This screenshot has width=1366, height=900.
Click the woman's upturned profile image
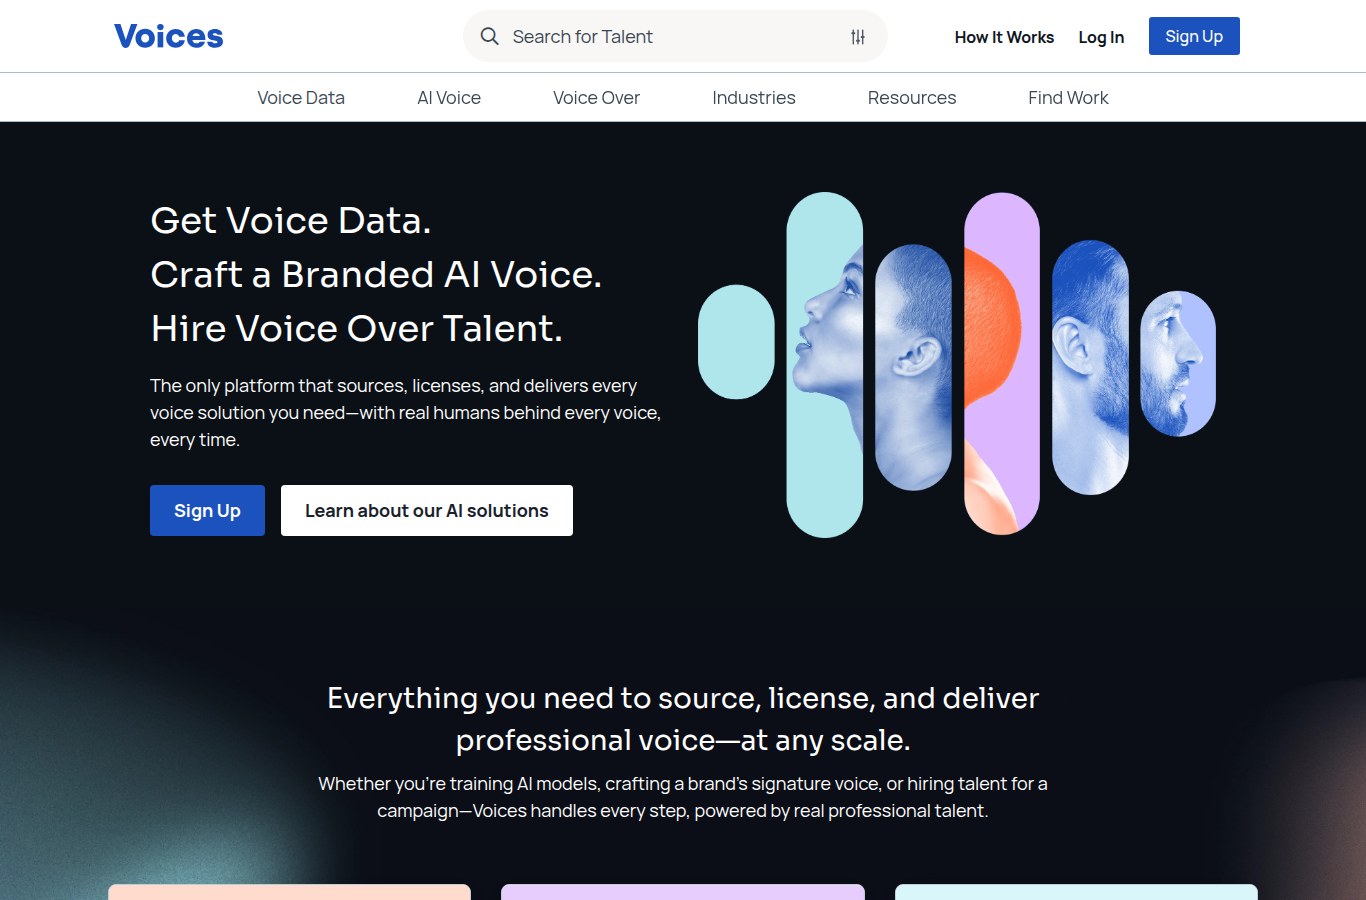825,365
